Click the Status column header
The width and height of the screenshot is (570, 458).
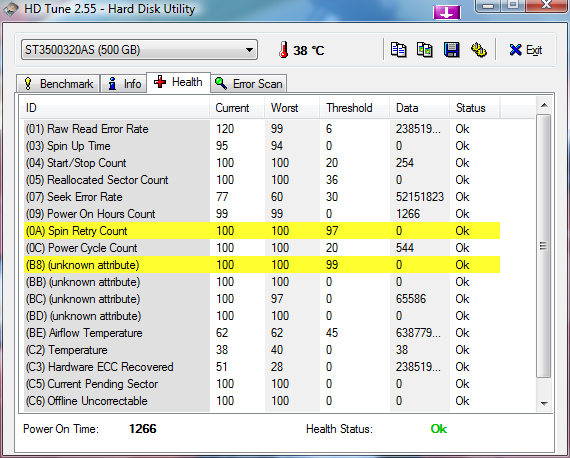tap(475, 108)
